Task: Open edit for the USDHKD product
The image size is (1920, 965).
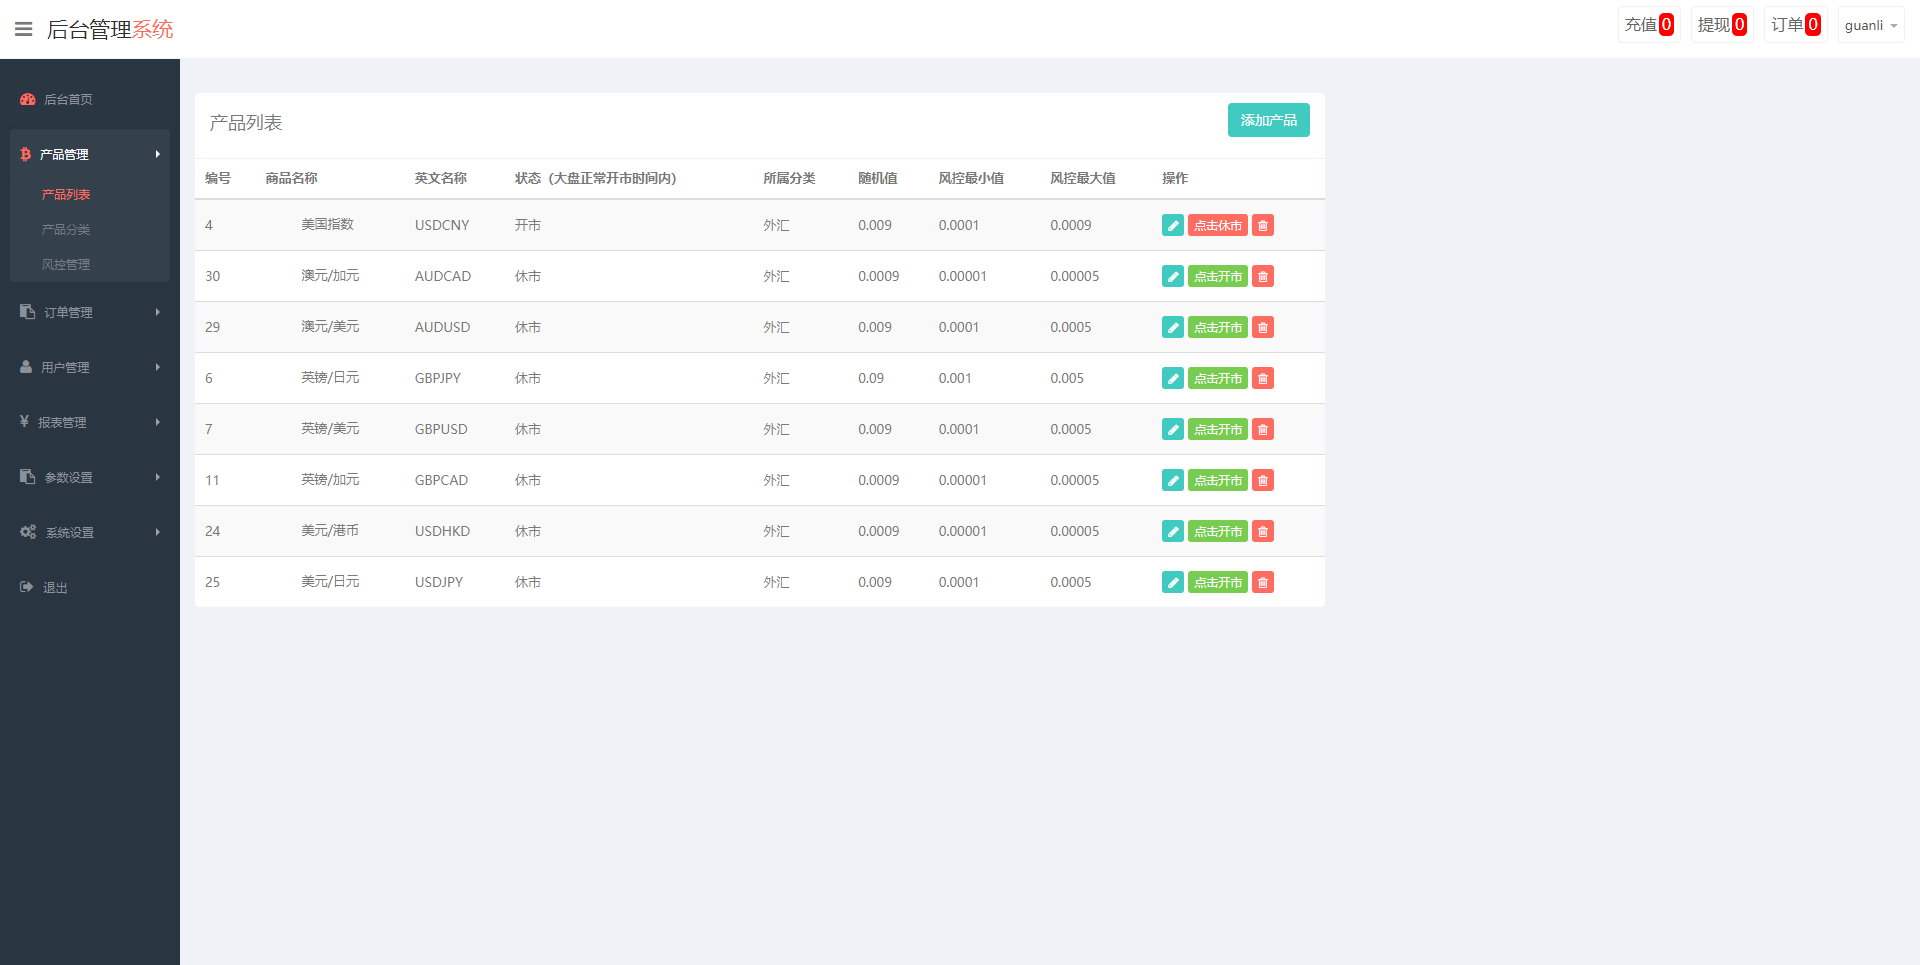Action: point(1172,532)
